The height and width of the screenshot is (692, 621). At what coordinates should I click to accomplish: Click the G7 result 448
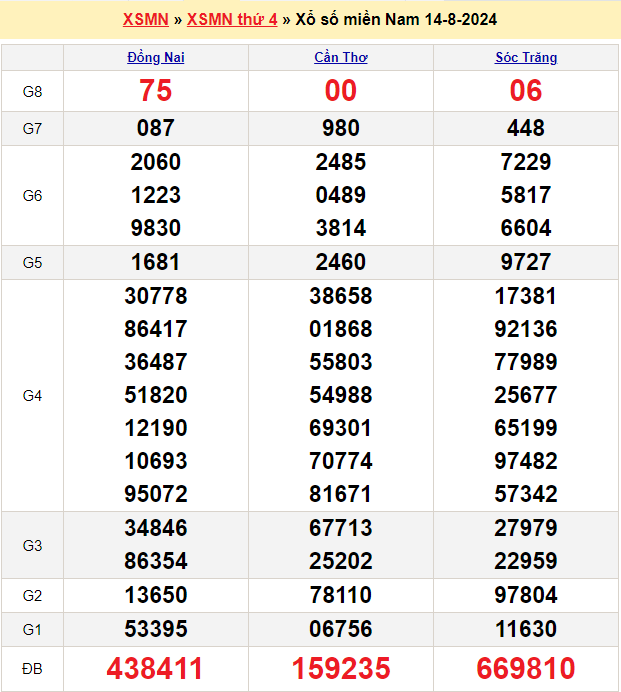[x=526, y=128]
